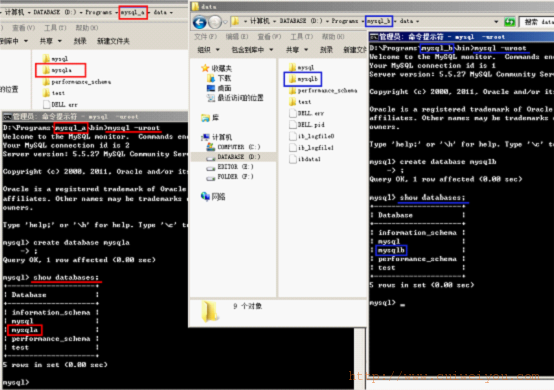Viewport: 554px width, 390px height.
Task: Select the ib_logfile1 file
Action: tap(312, 148)
